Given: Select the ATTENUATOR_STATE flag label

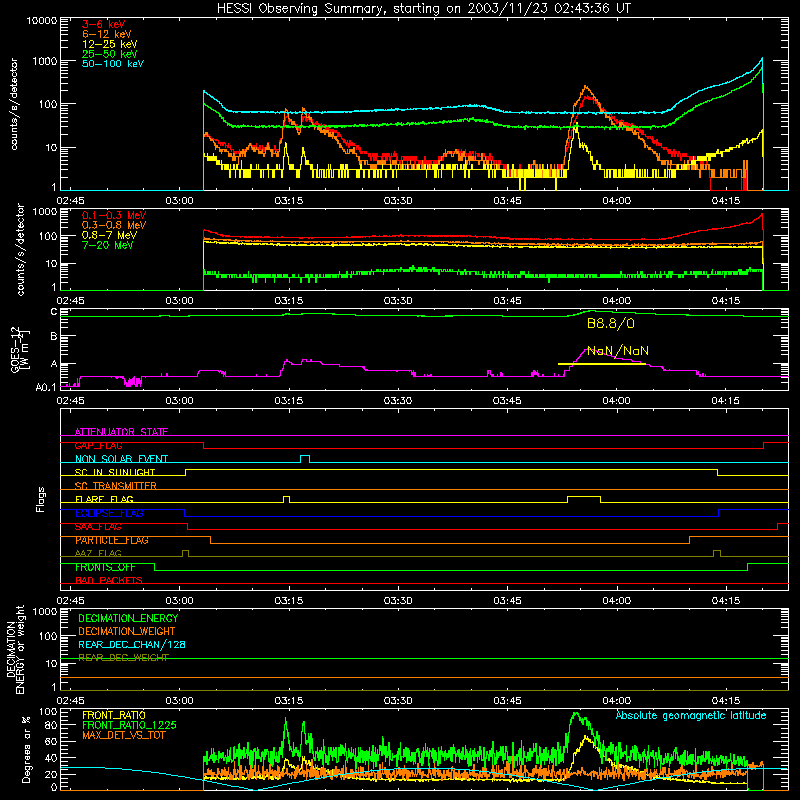Looking at the screenshot, I should click(x=121, y=432).
